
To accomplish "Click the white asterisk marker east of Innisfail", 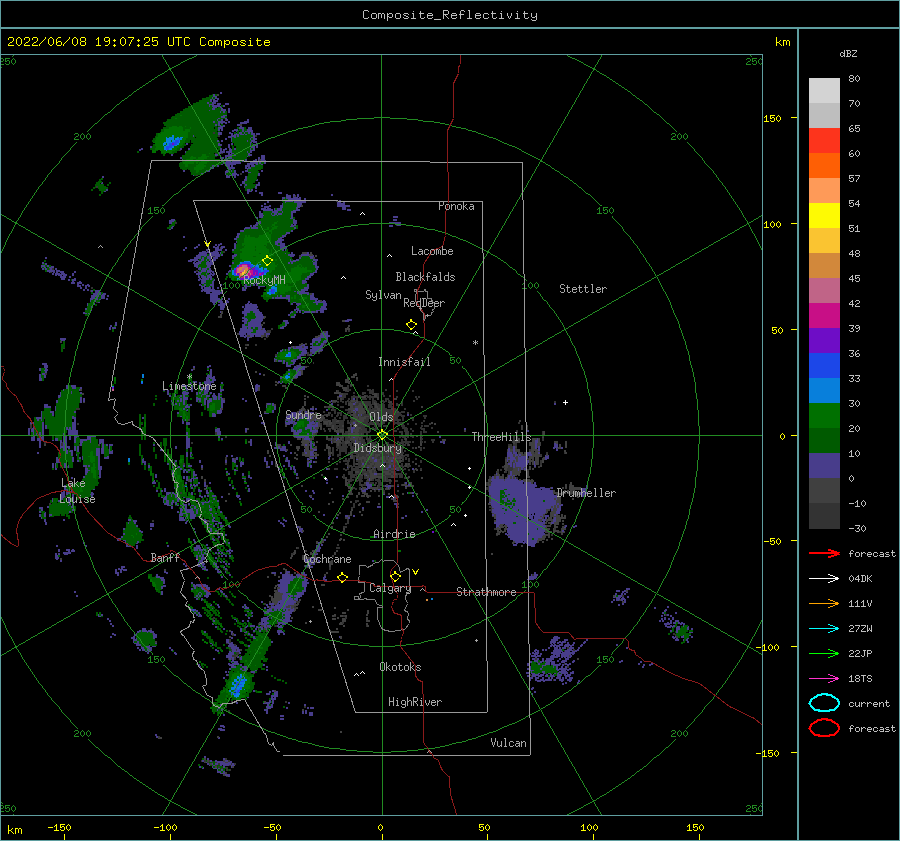I will point(475,343).
